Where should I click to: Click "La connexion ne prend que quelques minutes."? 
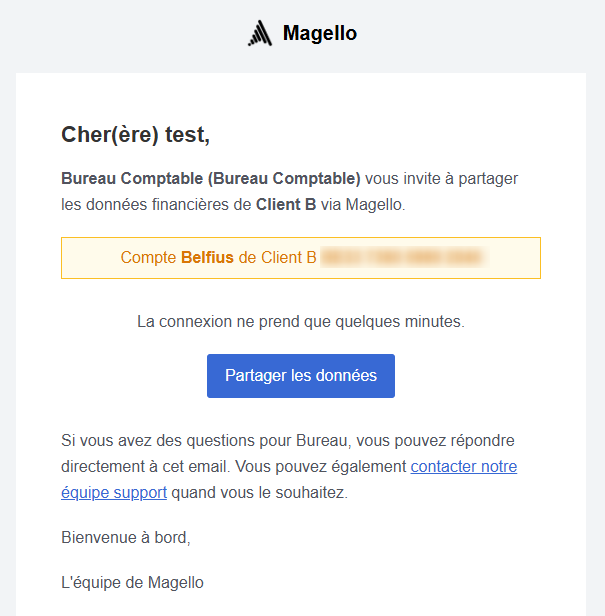click(x=301, y=322)
